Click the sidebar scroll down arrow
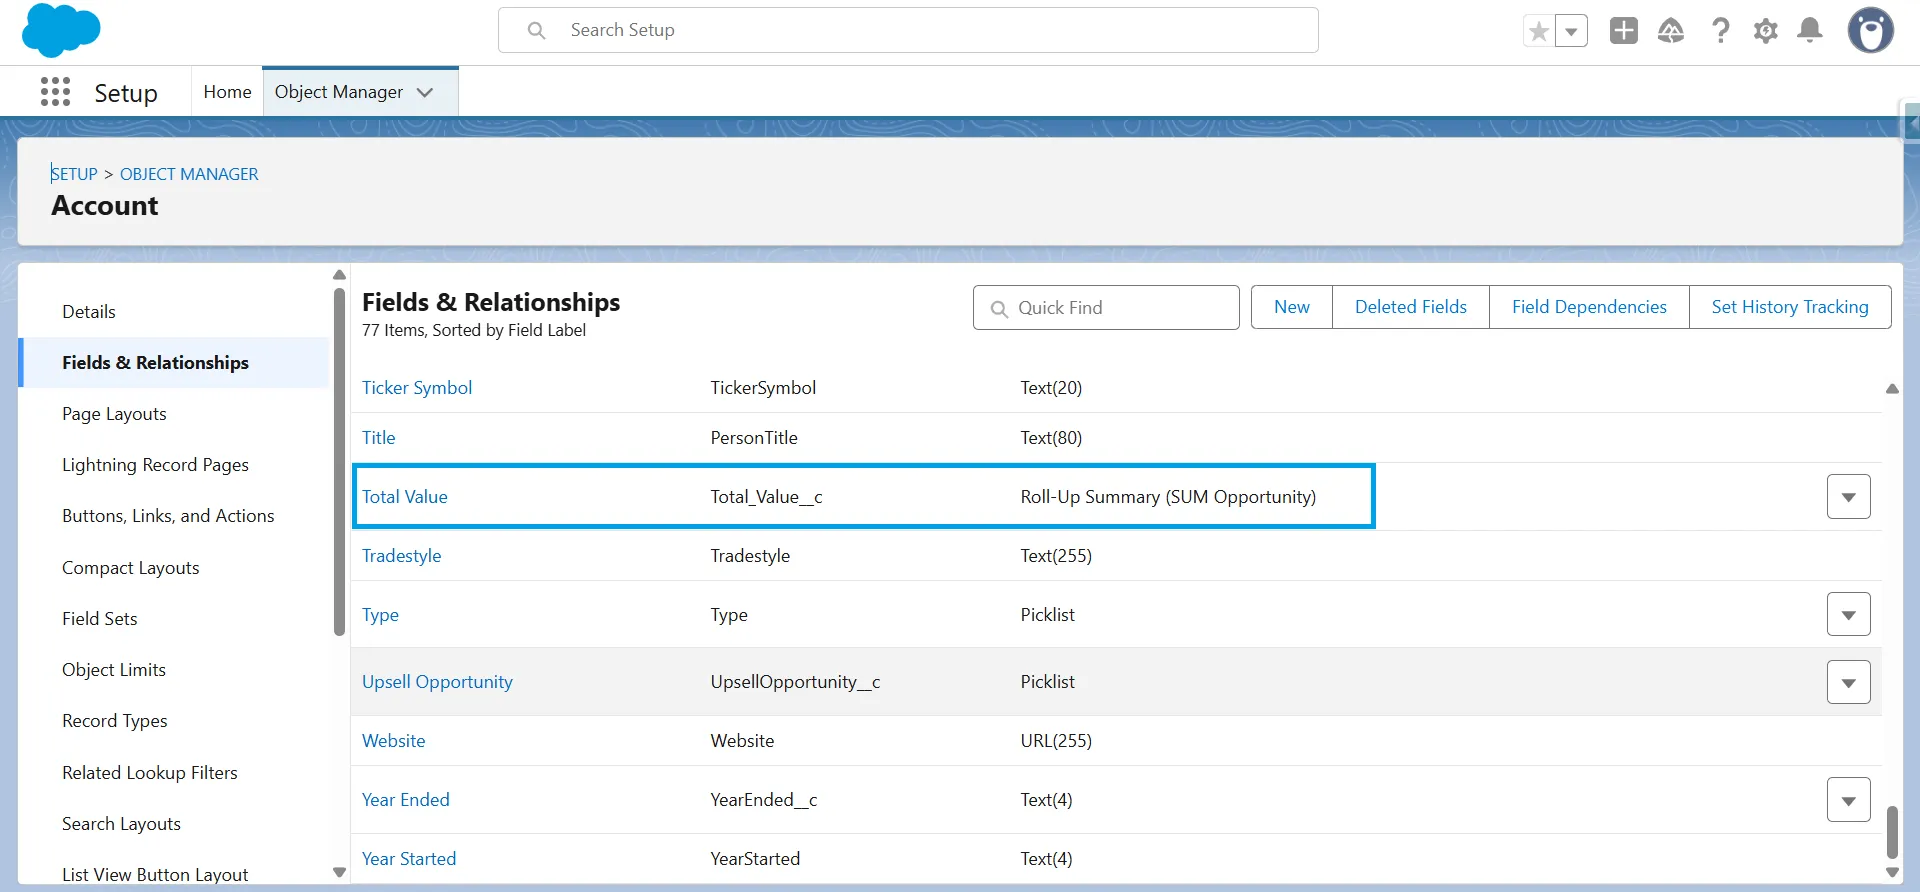This screenshot has width=1920, height=892. 339,873
